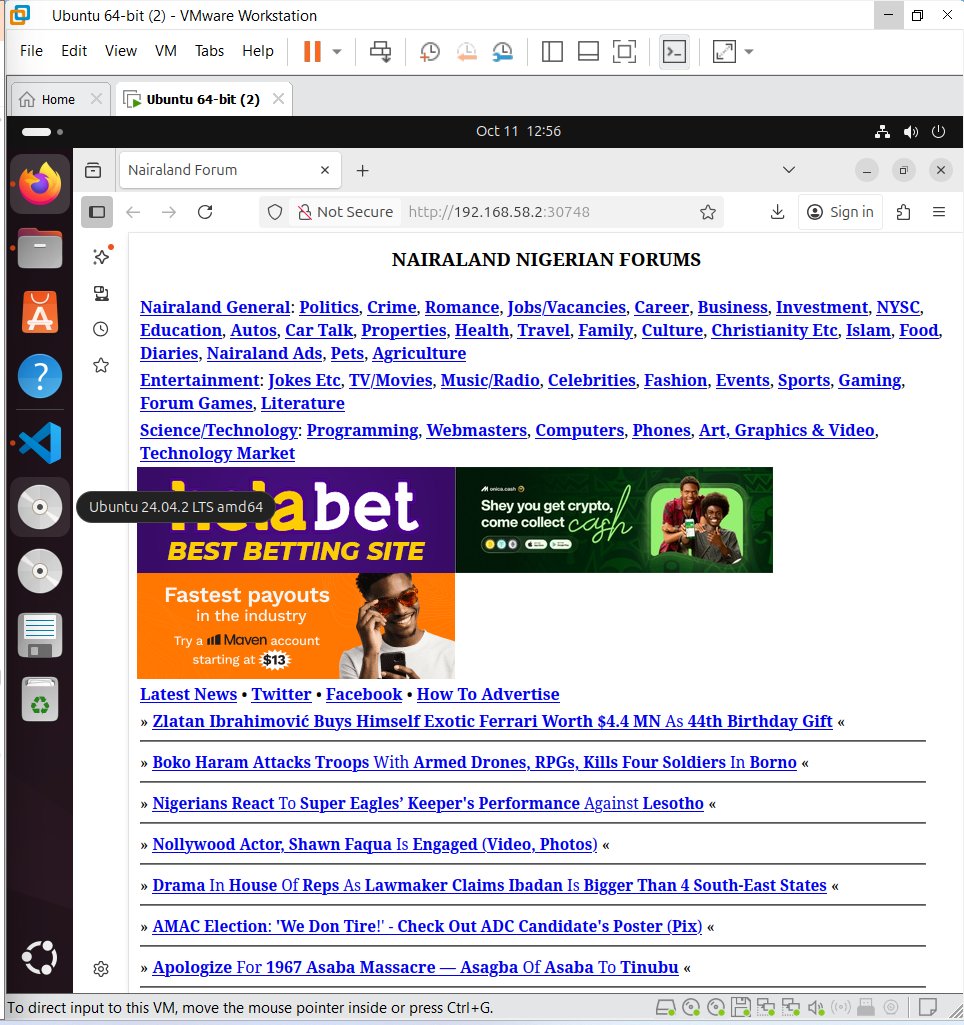Open the VMware snapshot manager

tap(503, 51)
